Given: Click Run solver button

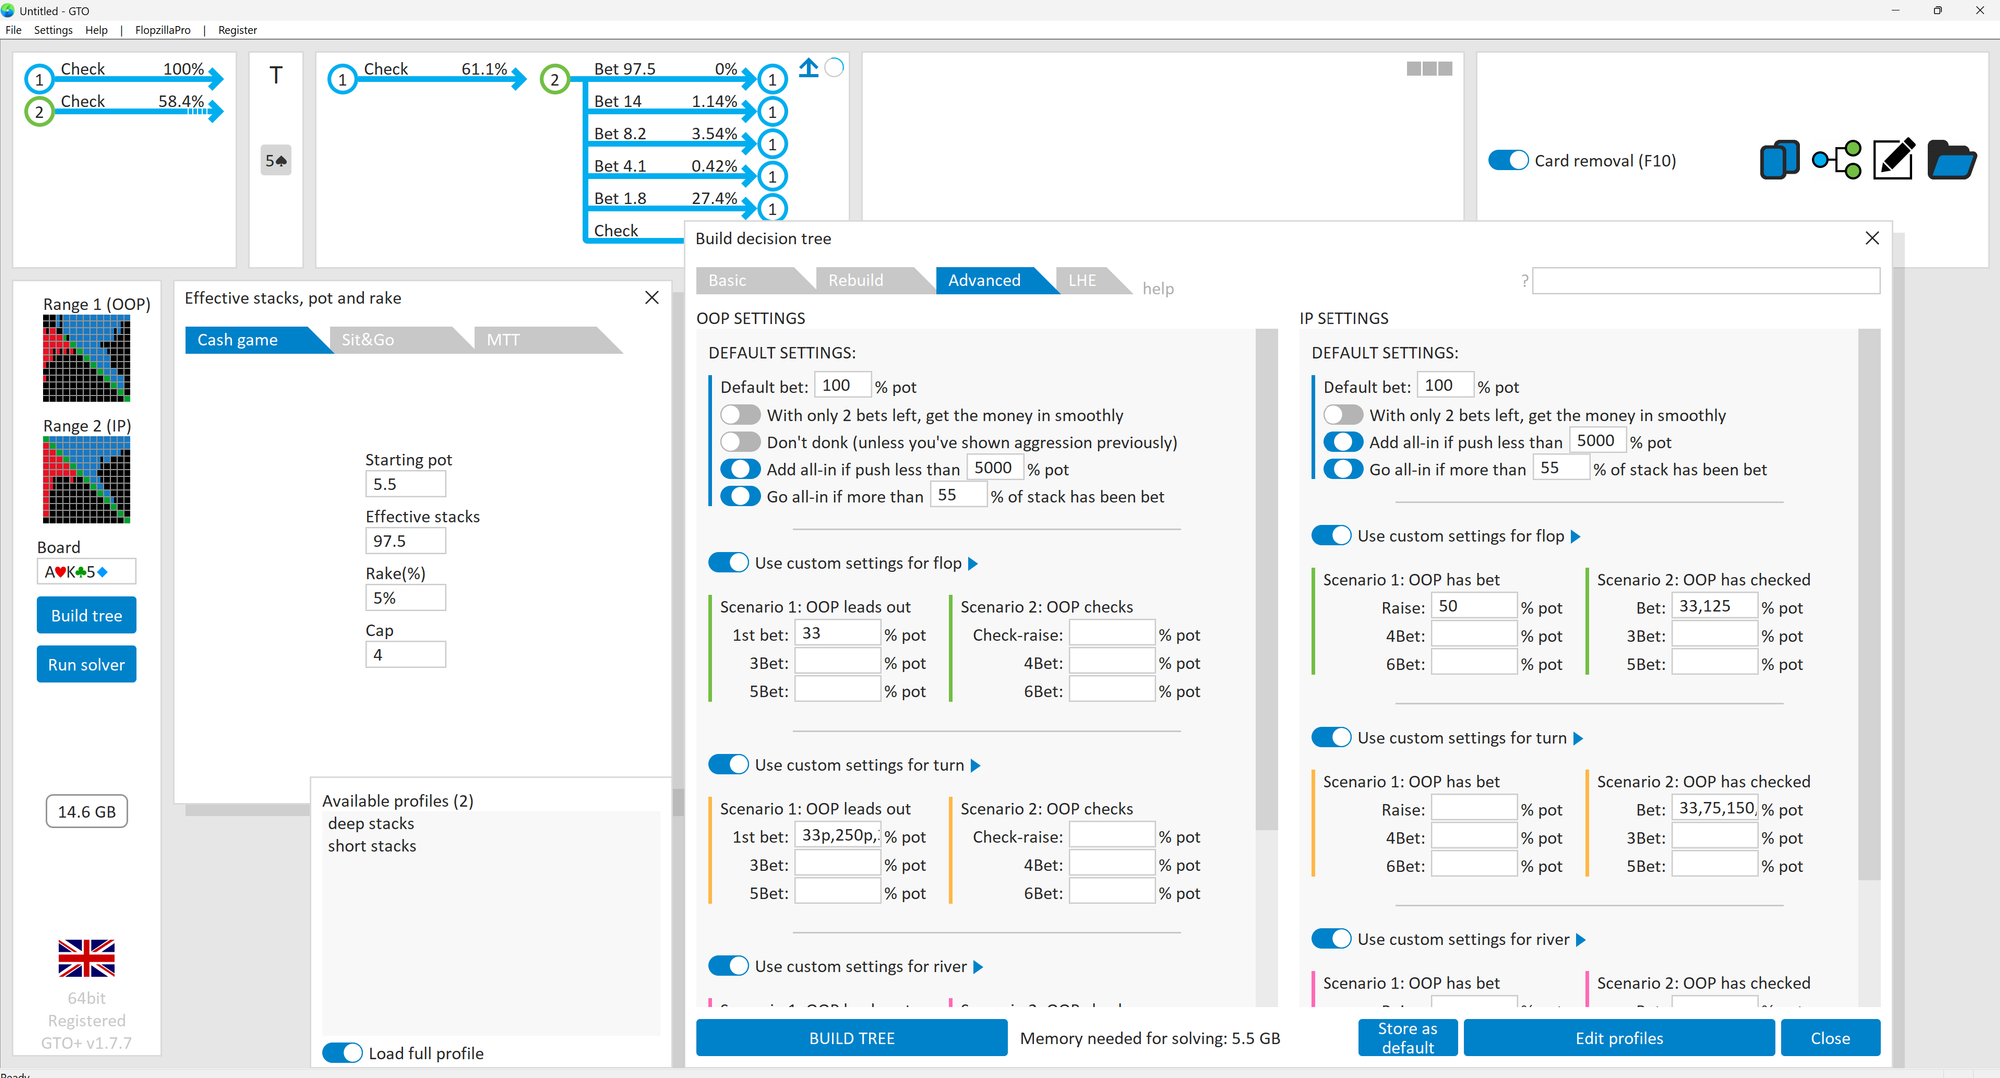Looking at the screenshot, I should pos(86,664).
